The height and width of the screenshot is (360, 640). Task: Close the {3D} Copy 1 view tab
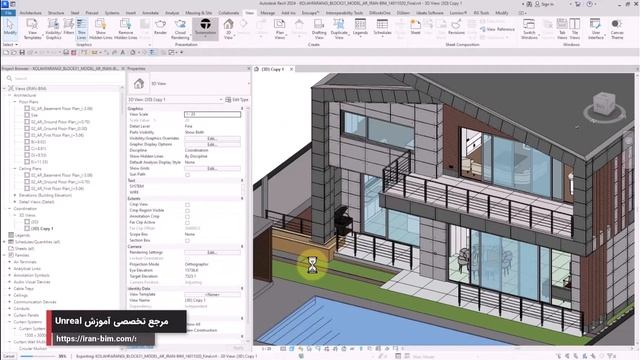pos(291,69)
